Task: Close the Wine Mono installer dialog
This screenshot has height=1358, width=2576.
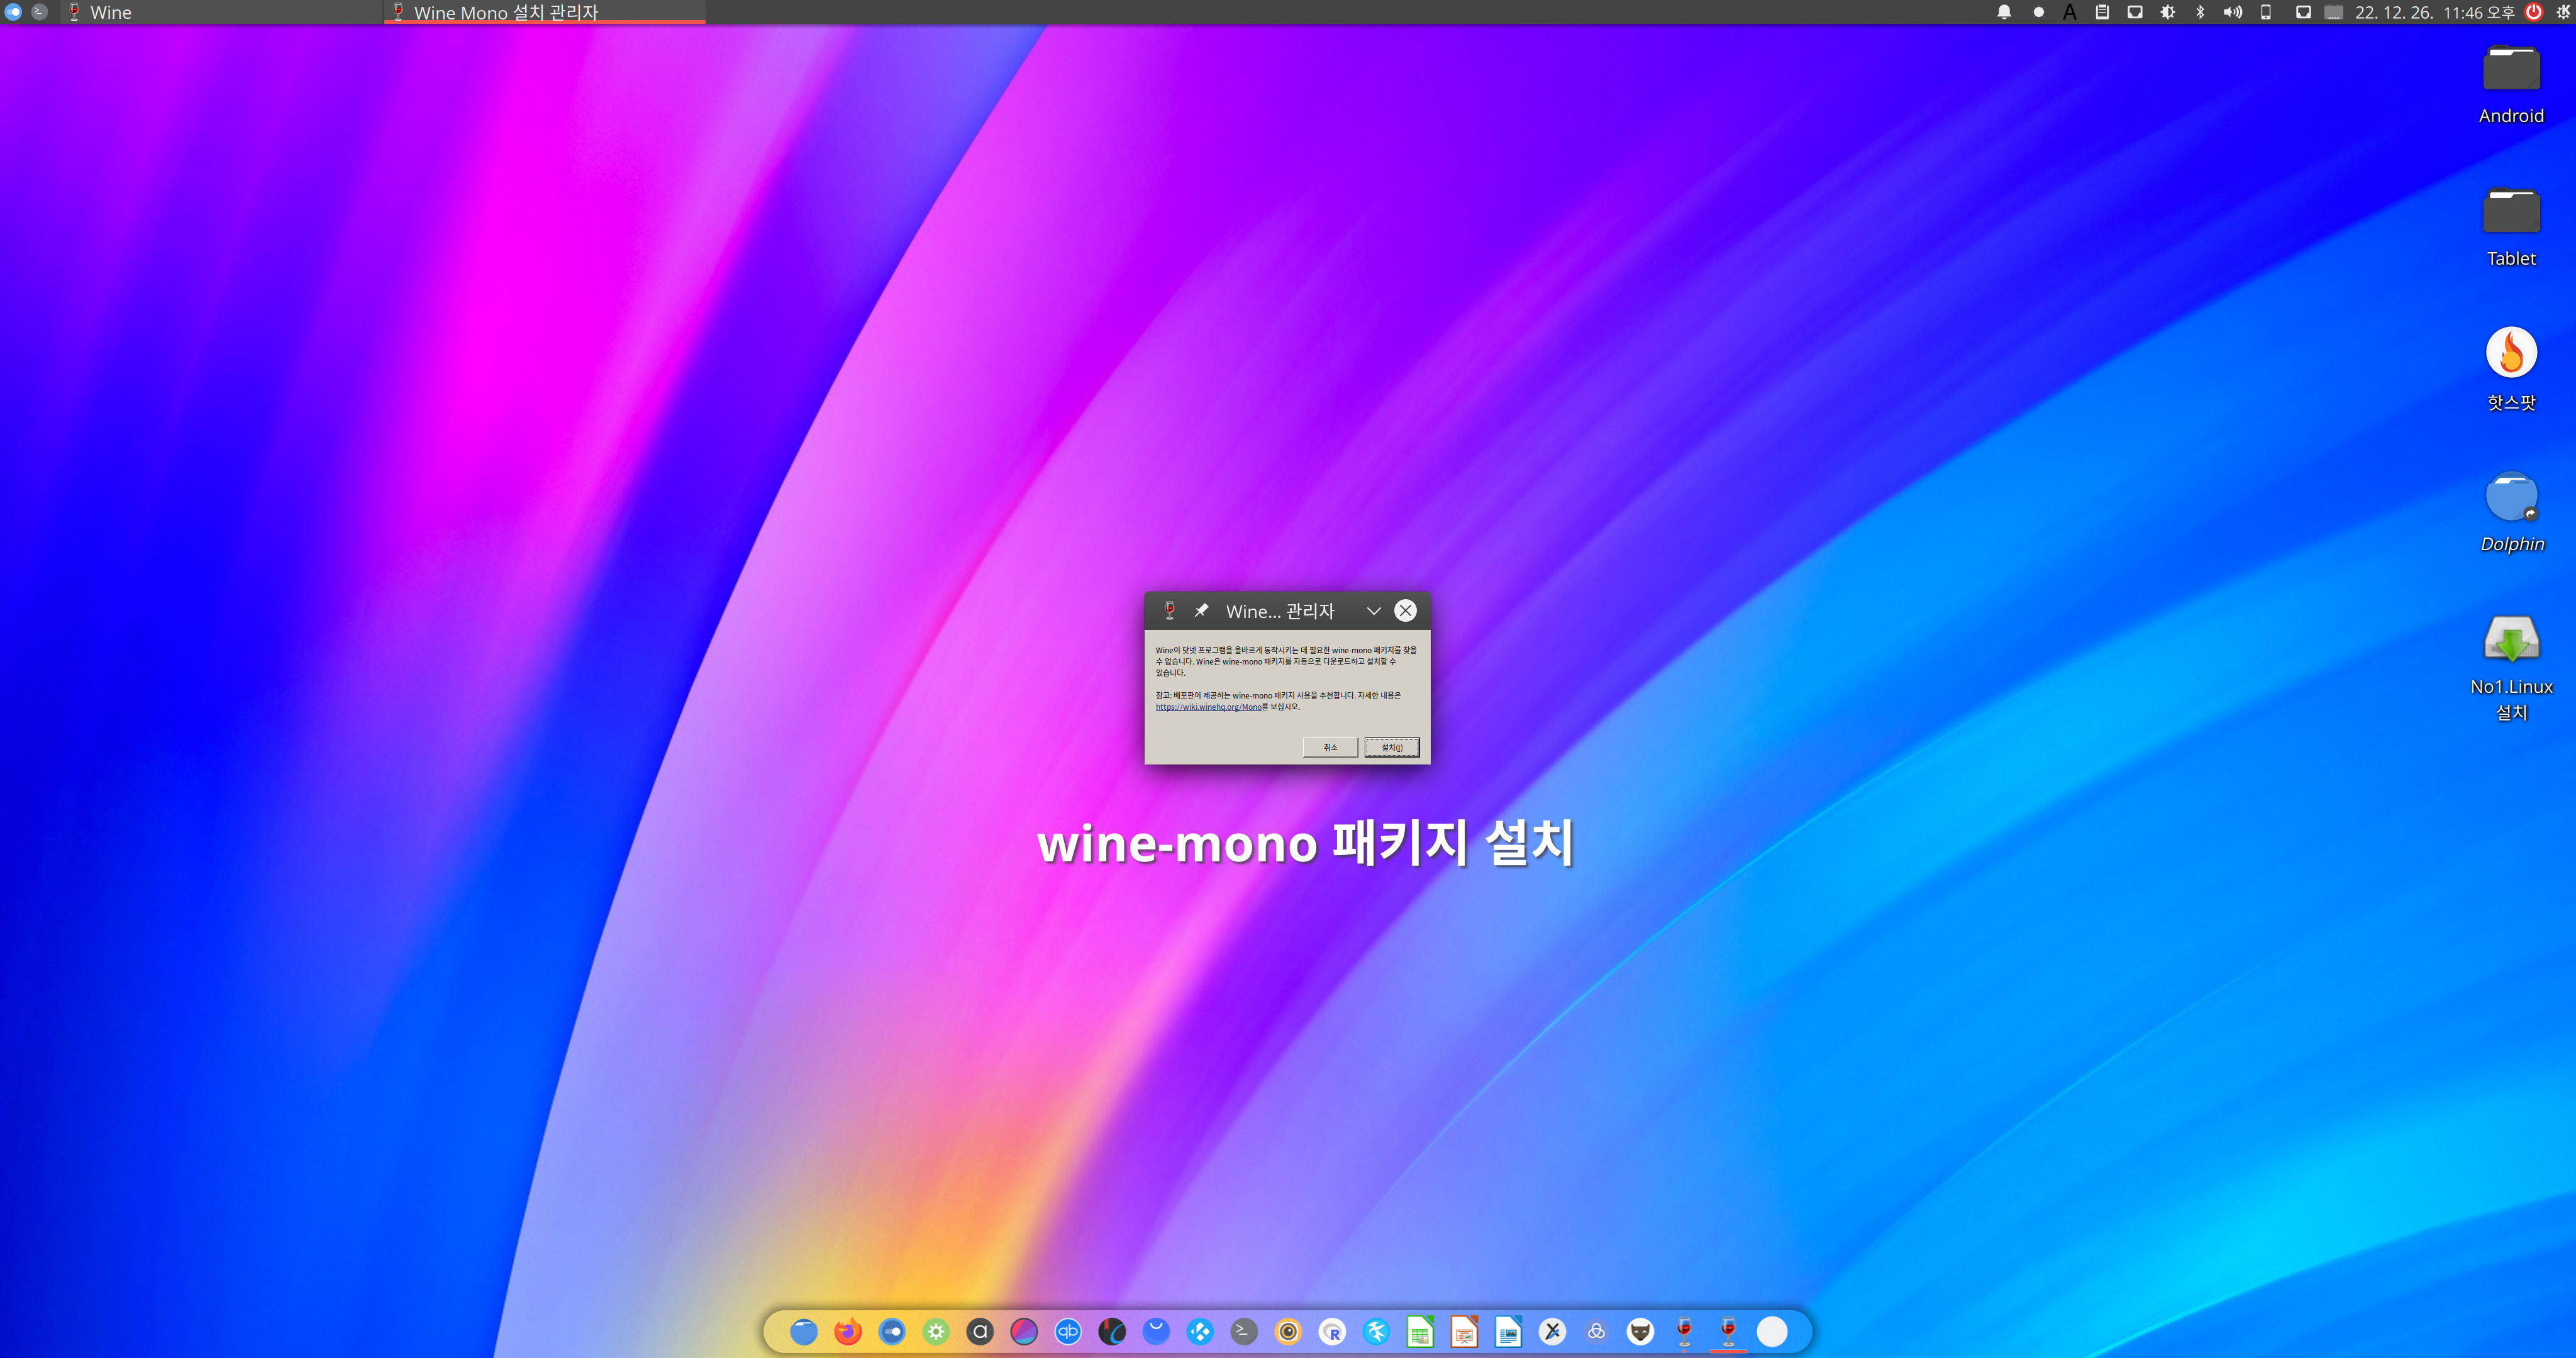Action: point(1405,610)
